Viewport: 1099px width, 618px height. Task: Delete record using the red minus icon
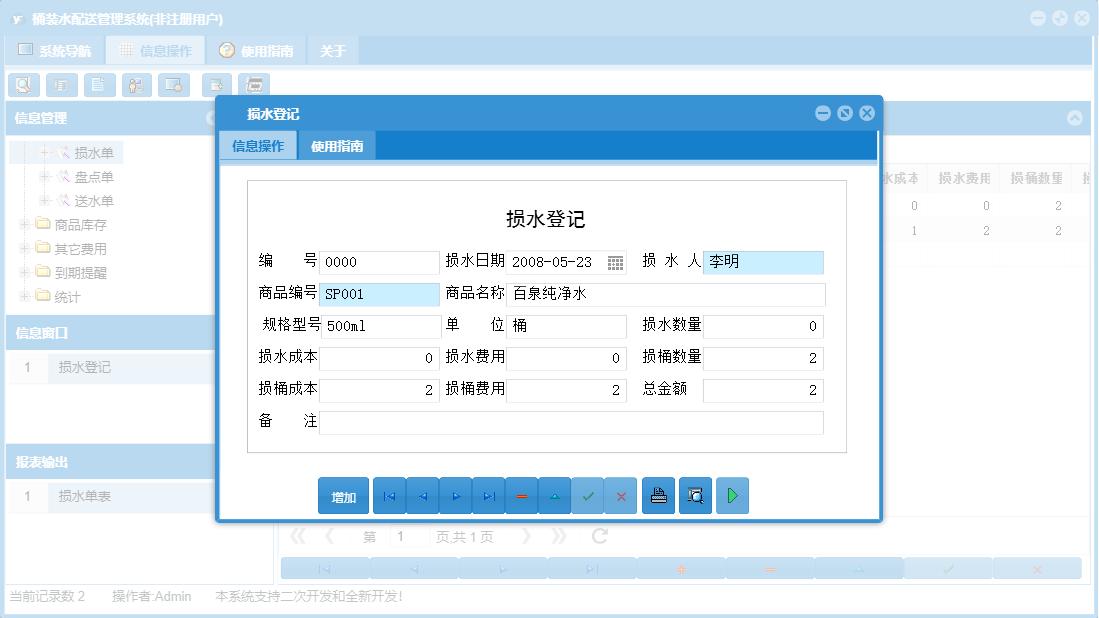click(521, 495)
